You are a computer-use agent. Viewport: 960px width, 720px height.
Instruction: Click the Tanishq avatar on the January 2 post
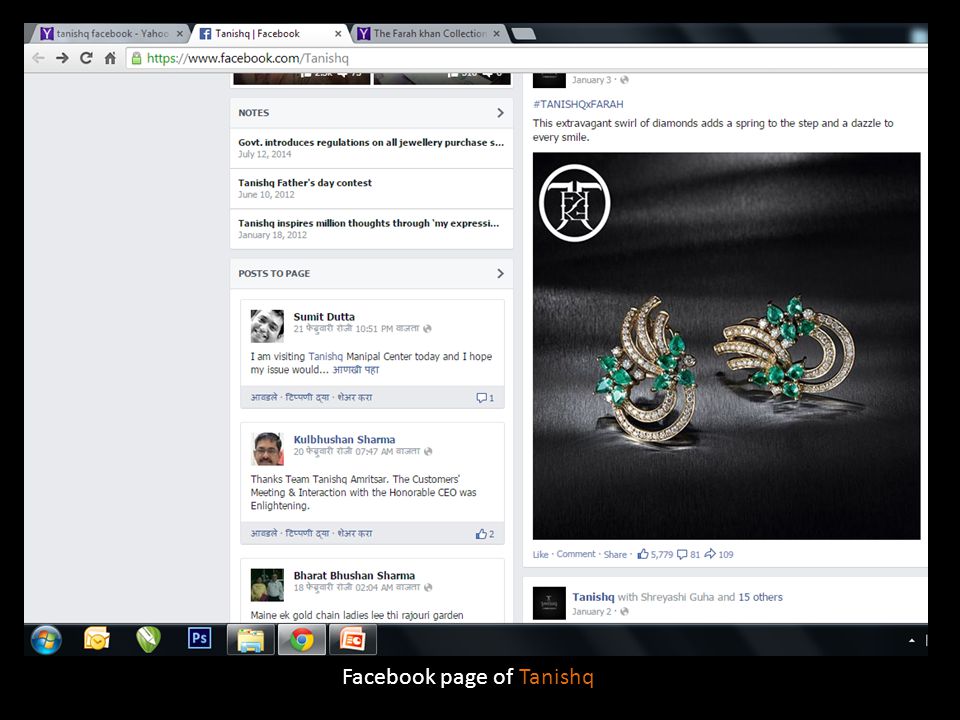[x=549, y=604]
